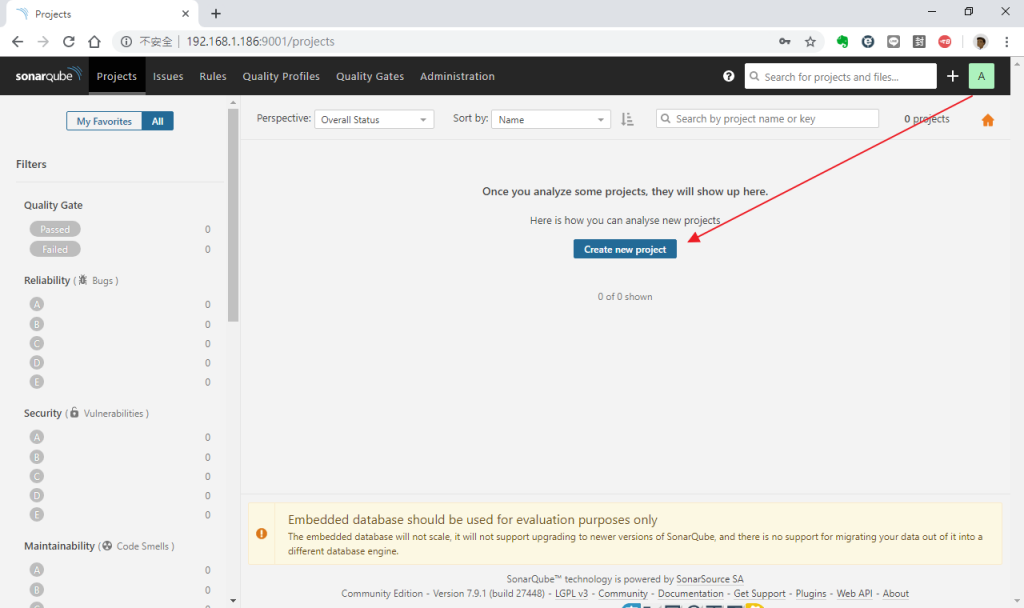Filter Security by rating E
This screenshot has width=1024, height=608.
click(37, 515)
